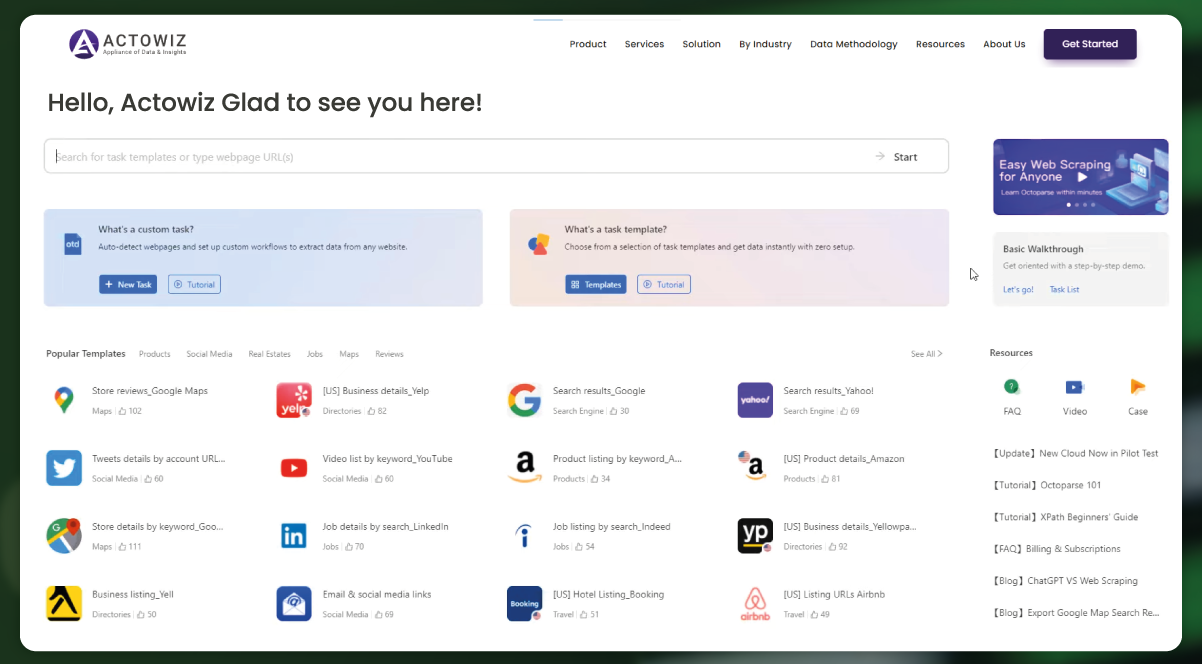Open the ChatGPT VS Web Scraping blog
The height and width of the screenshot is (664, 1202).
click(x=1064, y=581)
